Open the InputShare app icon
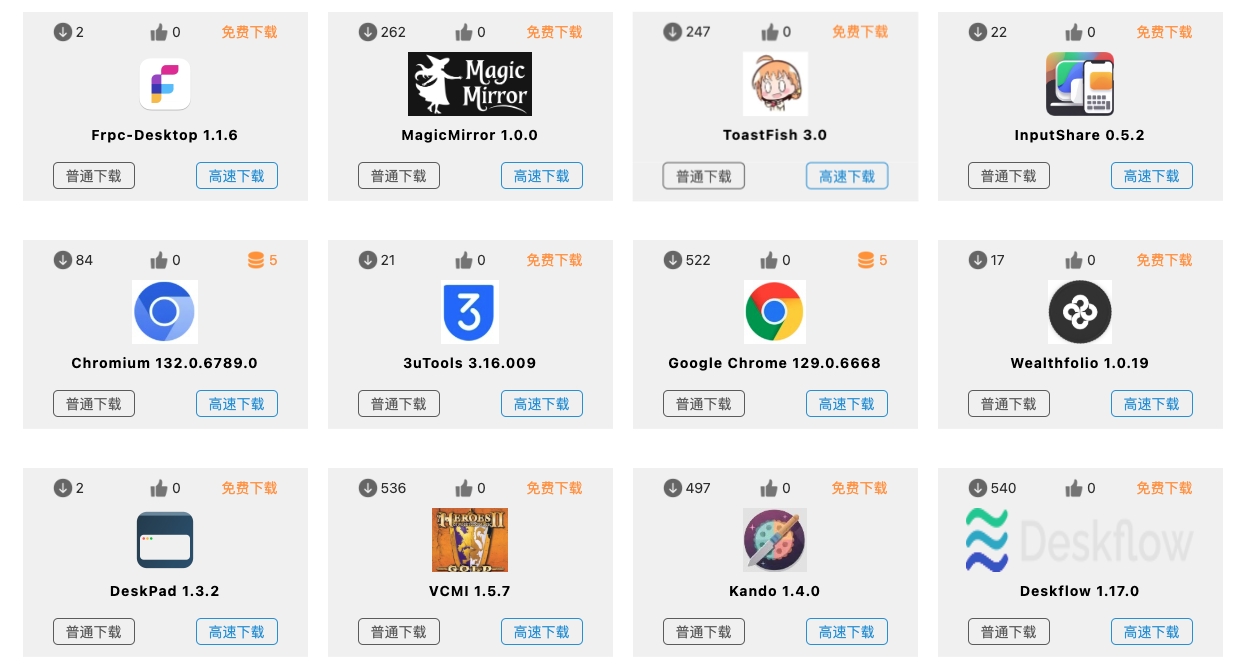The width and height of the screenshot is (1235, 669). coord(1080,84)
